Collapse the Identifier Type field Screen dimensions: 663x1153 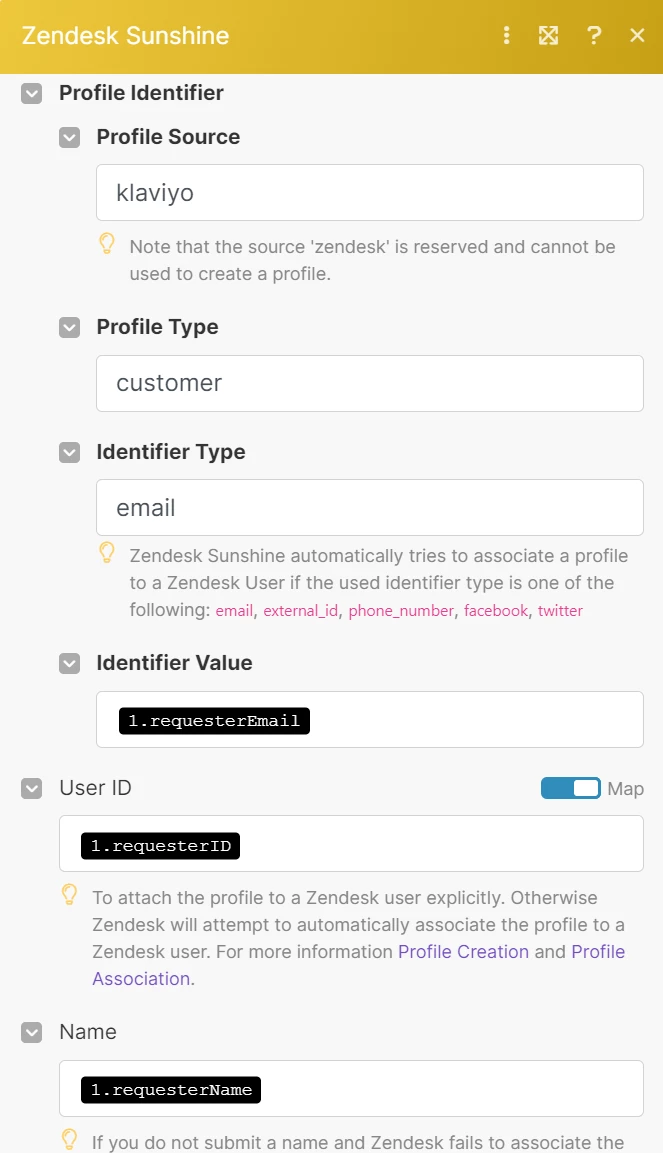(69, 453)
